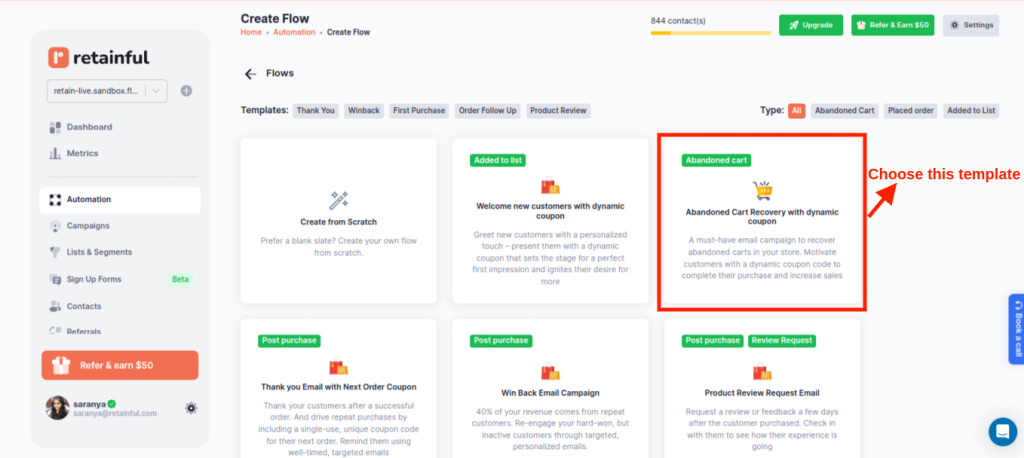Viewport: 1024px width, 458px height.
Task: Filter templates by First Purchase
Action: 419,111
